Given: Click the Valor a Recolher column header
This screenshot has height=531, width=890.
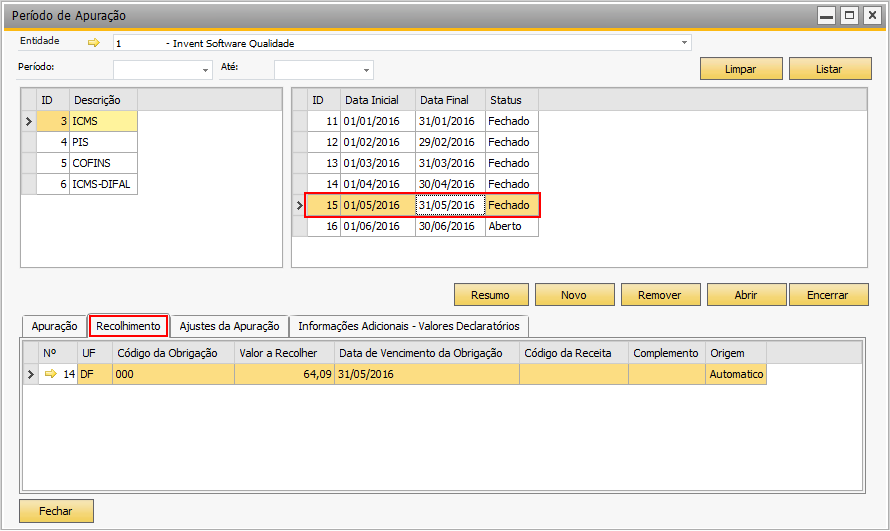Looking at the screenshot, I should click(x=284, y=353).
